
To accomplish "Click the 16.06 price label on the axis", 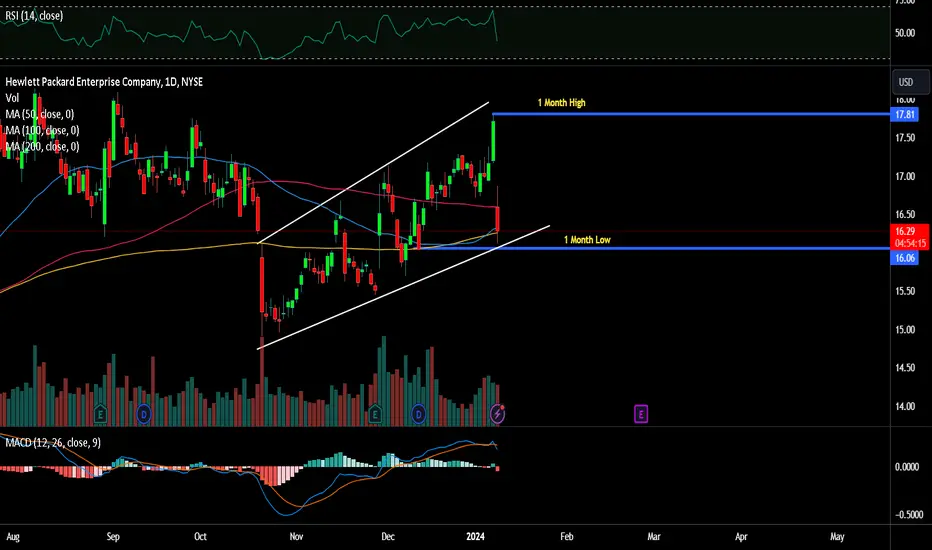I will tap(905, 257).
